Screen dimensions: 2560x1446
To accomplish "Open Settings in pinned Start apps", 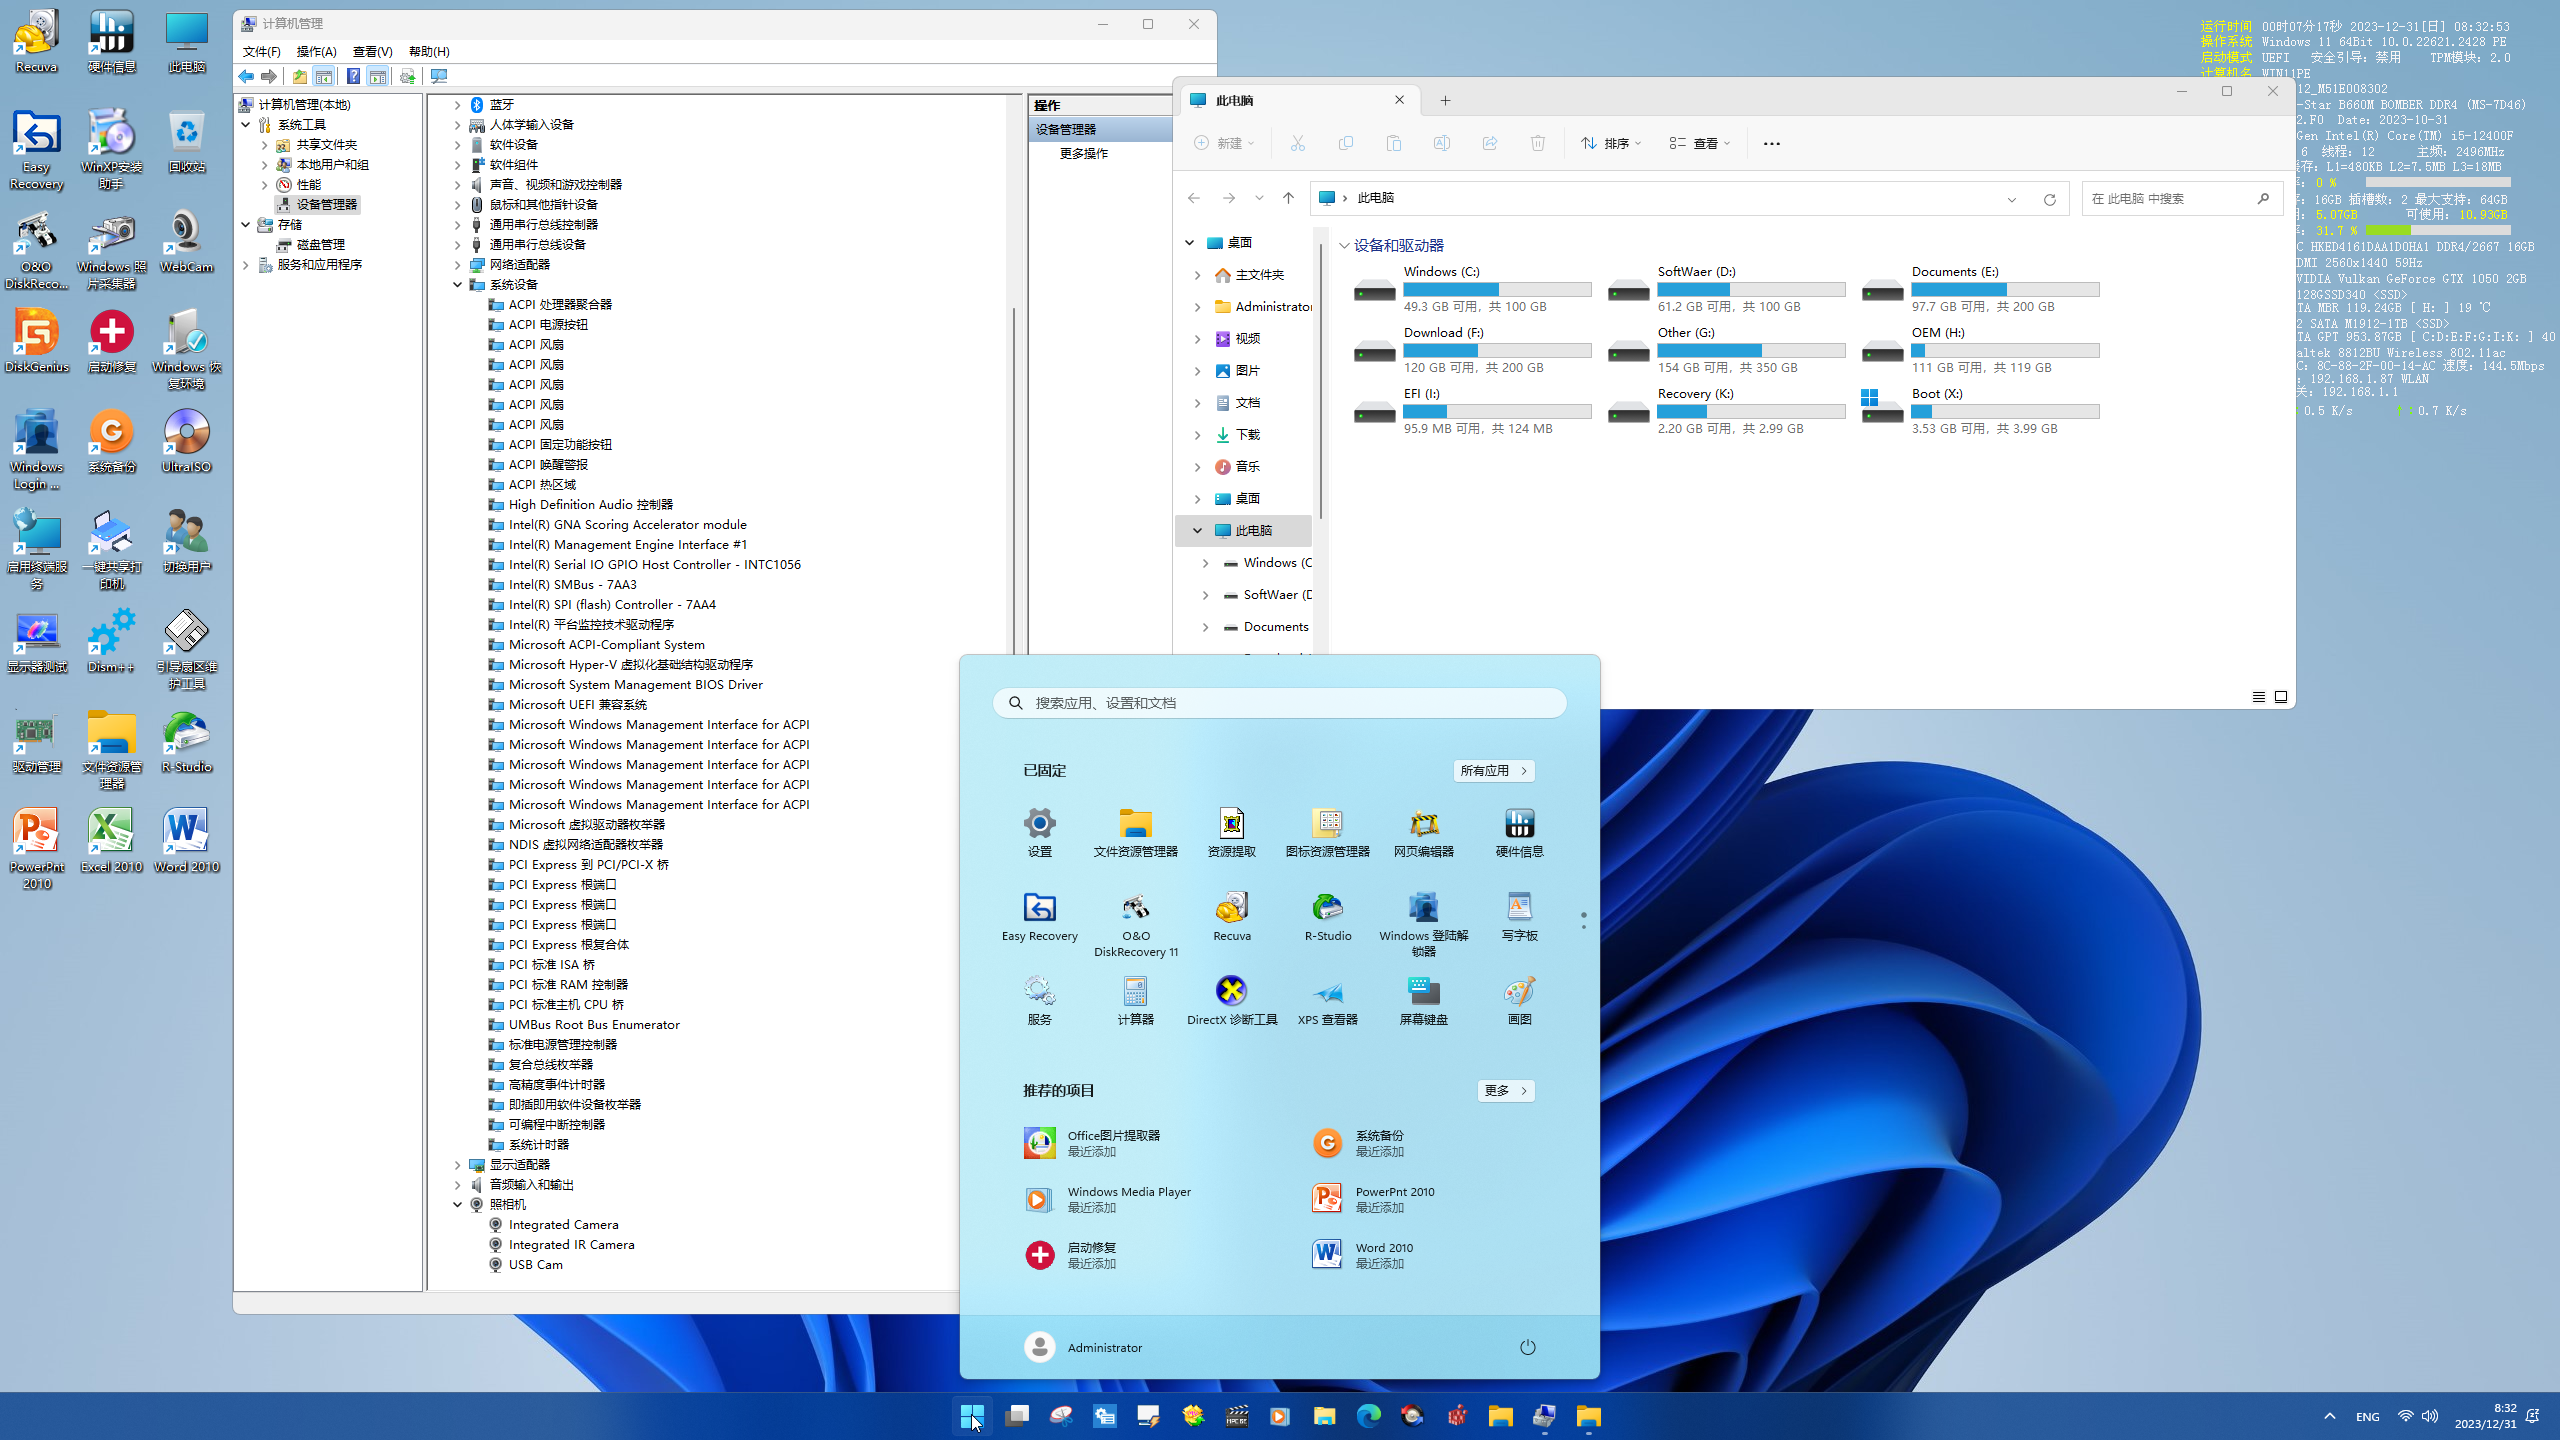I will click(1039, 832).
